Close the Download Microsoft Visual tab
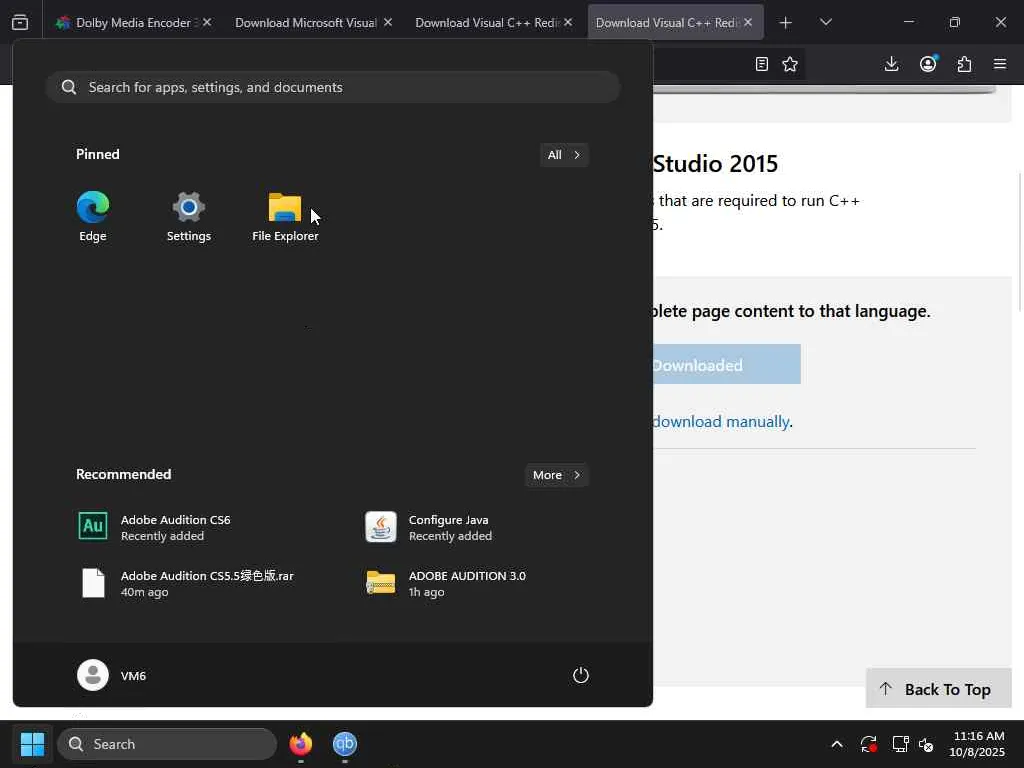 (x=388, y=22)
